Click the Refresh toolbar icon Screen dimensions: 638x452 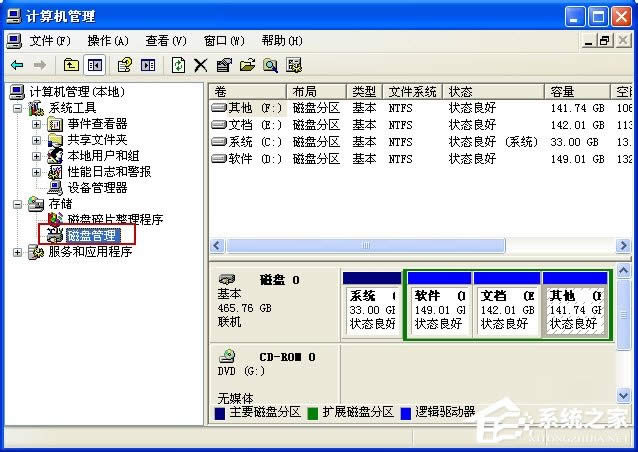[x=178, y=65]
